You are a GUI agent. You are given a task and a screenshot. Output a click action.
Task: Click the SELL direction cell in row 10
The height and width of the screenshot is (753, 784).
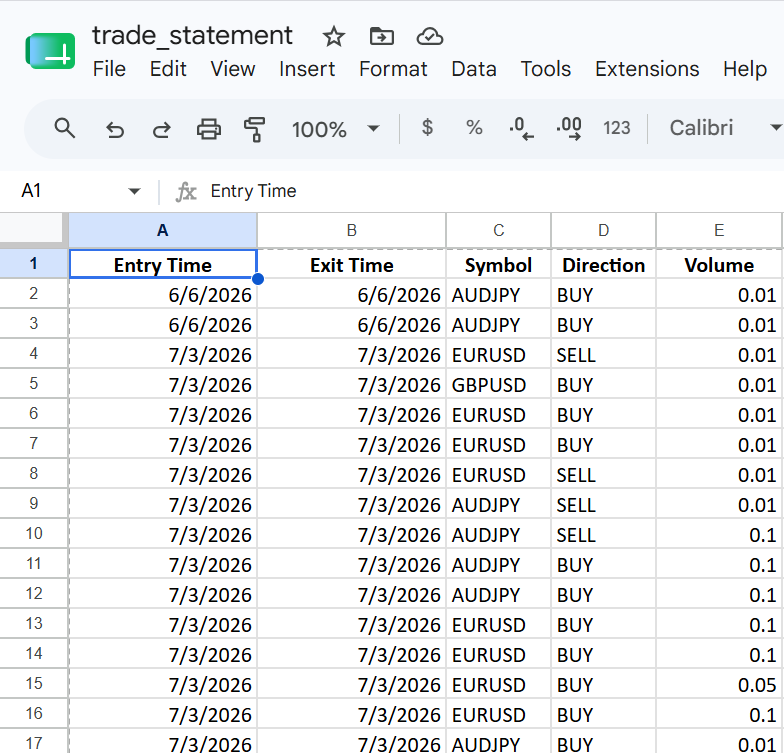coord(604,534)
